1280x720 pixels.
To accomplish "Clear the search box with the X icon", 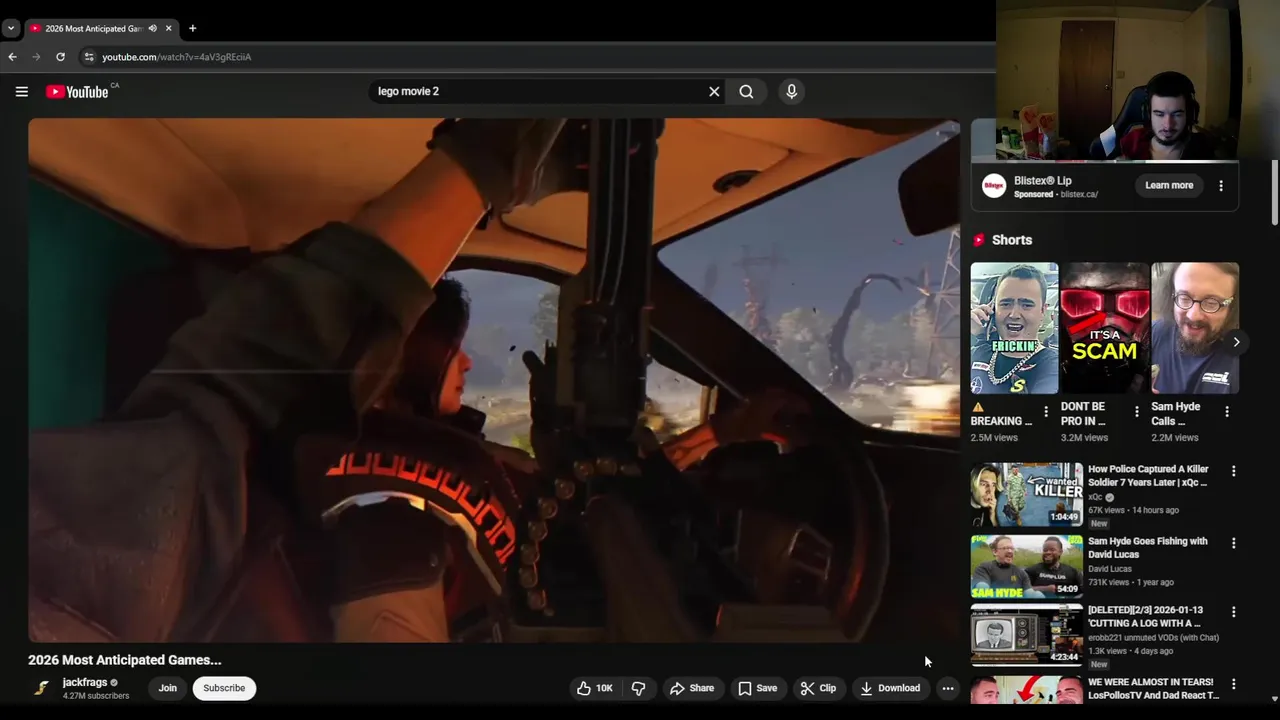I will (714, 91).
